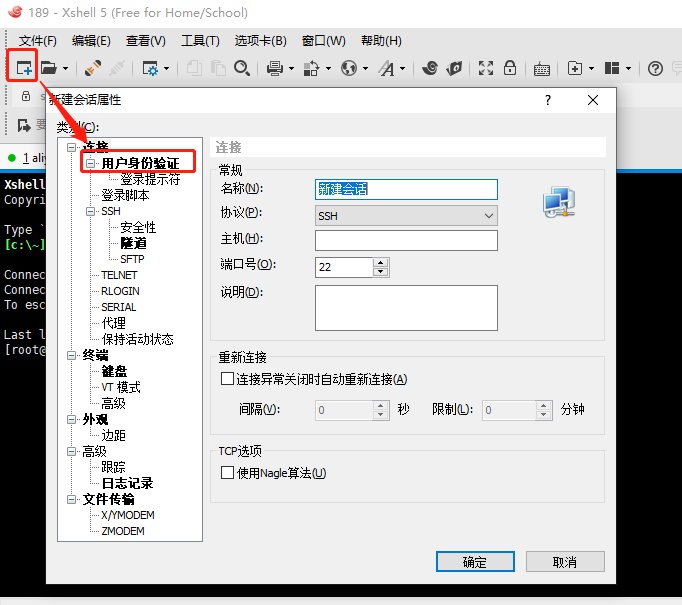Click in the 说明 description box
The height and width of the screenshot is (605, 682).
pyautogui.click(x=406, y=308)
